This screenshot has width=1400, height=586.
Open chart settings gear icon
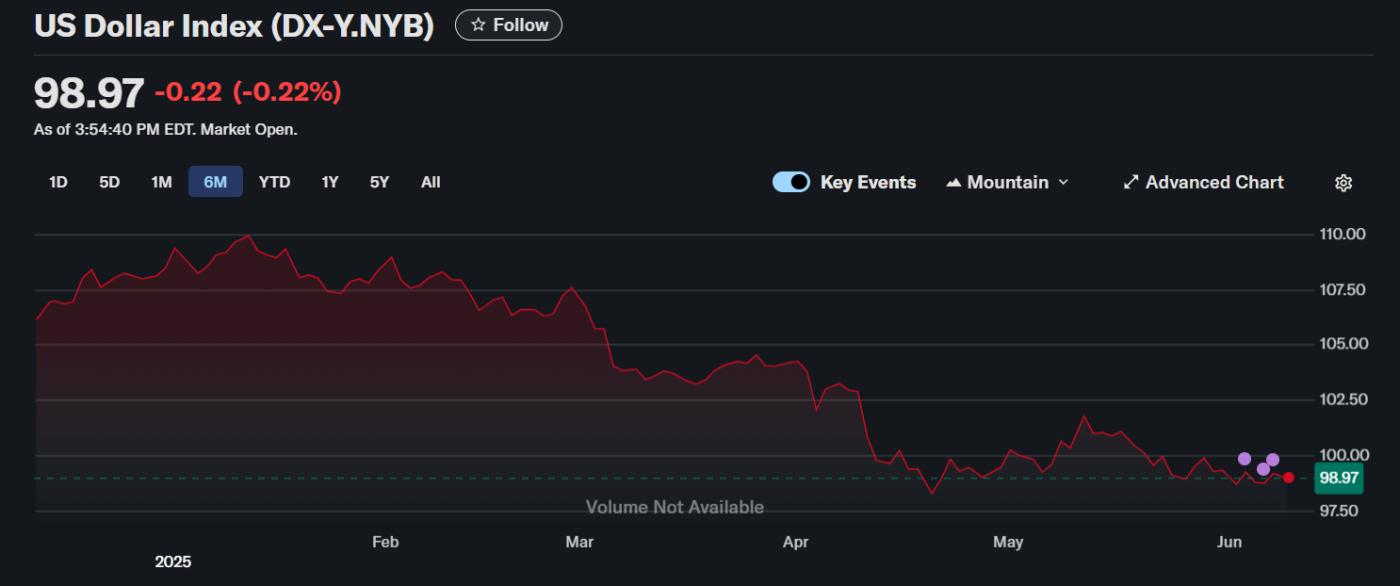coord(1343,183)
